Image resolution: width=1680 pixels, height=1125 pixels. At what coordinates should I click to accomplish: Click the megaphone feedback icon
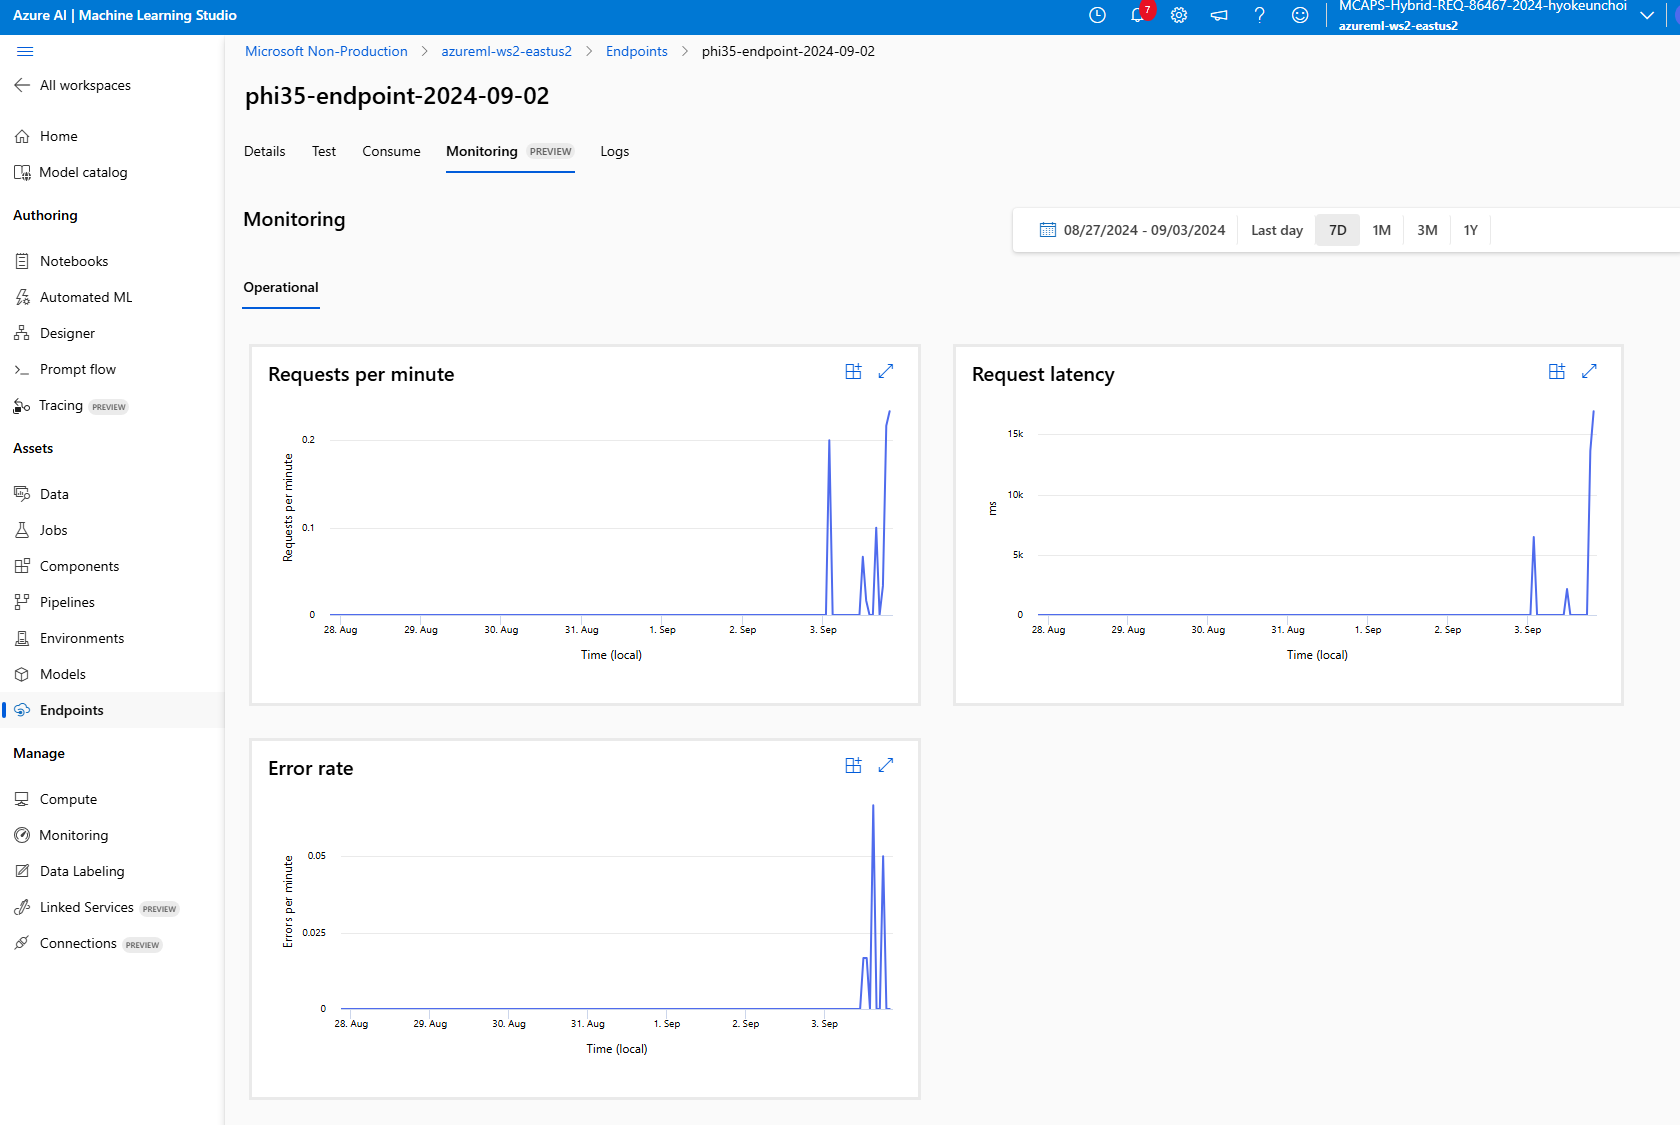1219,15
